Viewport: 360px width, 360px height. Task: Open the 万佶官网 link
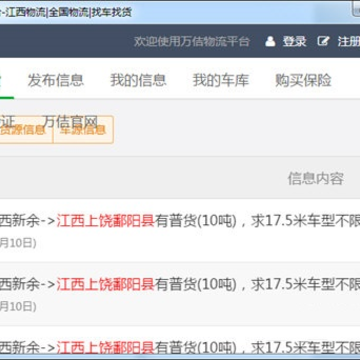point(70,122)
